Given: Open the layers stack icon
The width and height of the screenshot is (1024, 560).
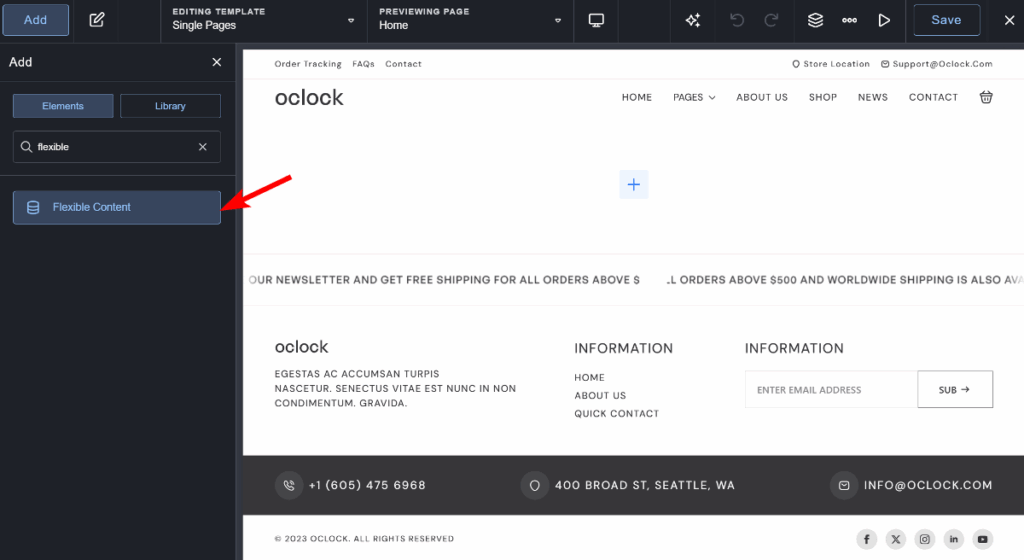Looking at the screenshot, I should [x=816, y=20].
